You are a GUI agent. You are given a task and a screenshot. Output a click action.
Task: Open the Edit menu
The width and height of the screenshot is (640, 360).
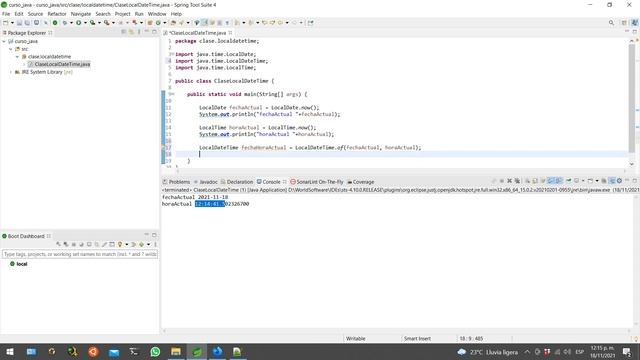click(x=19, y=14)
